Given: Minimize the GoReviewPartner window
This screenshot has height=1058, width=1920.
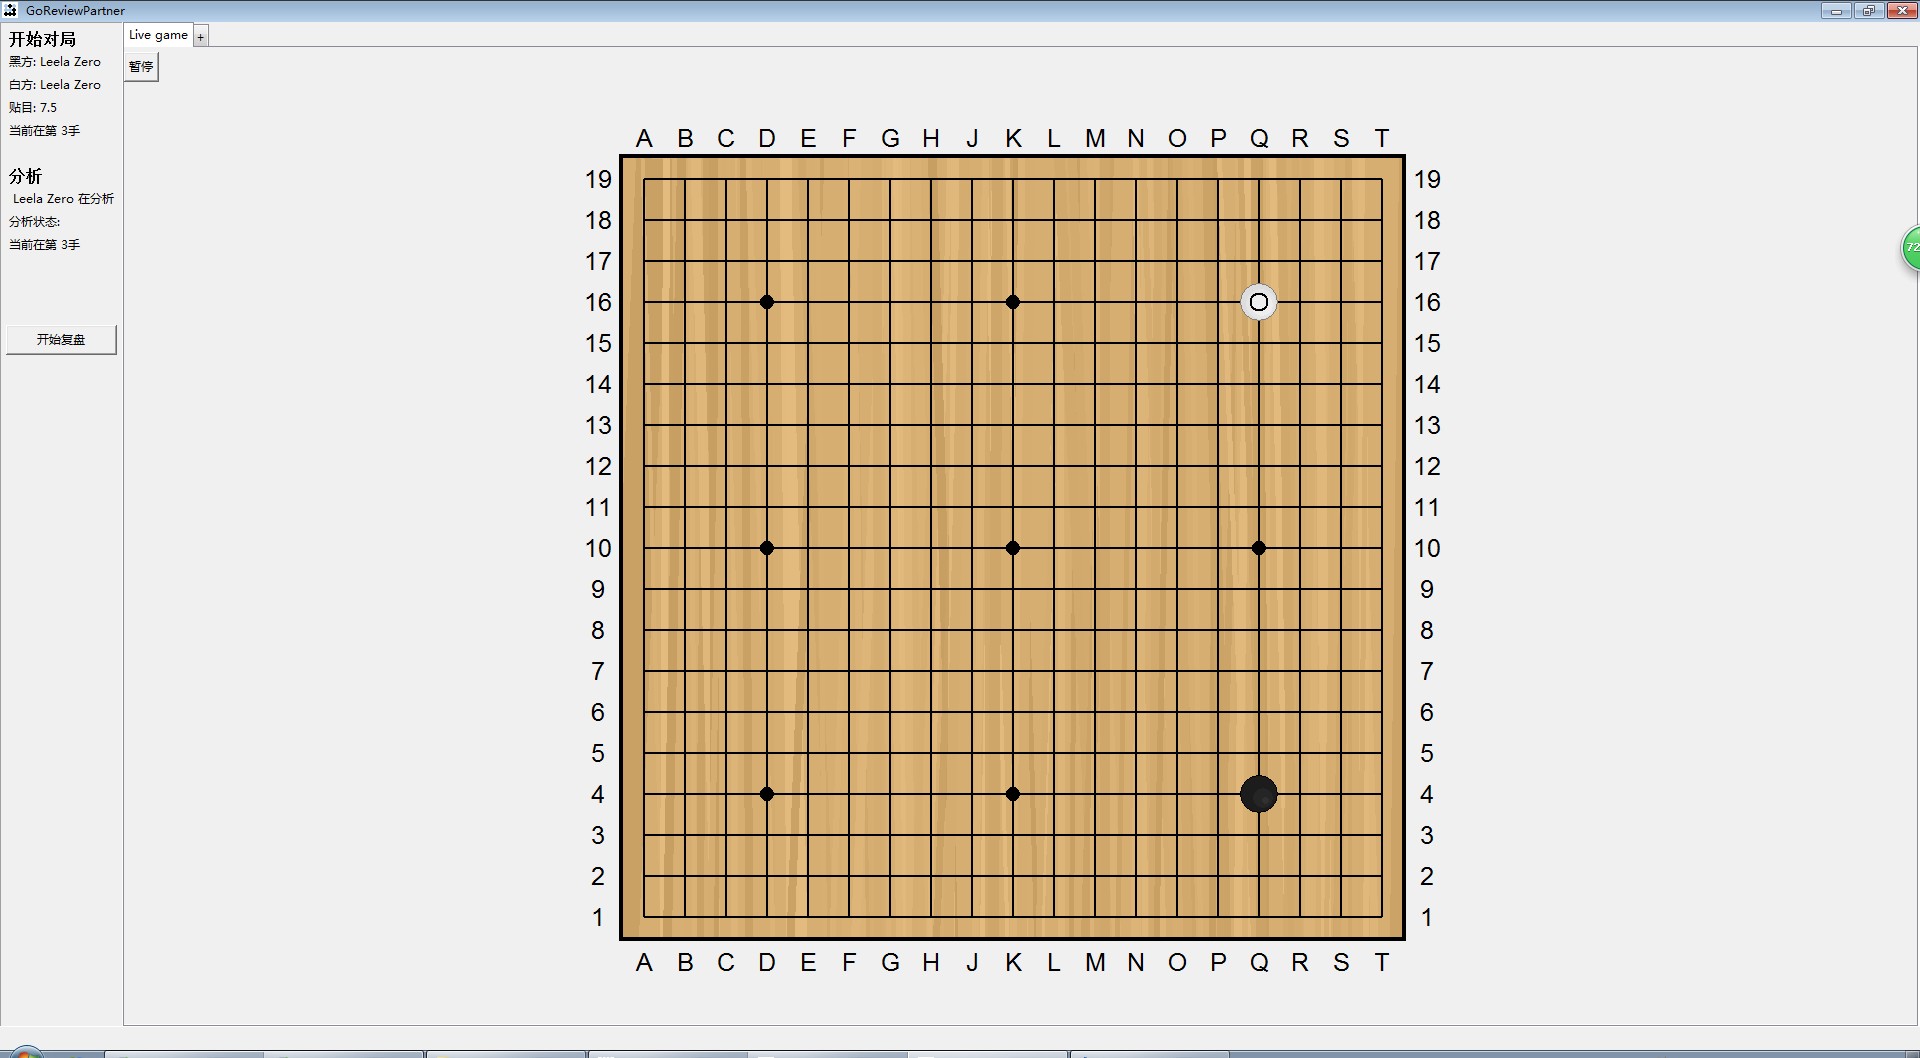Looking at the screenshot, I should click(x=1836, y=11).
